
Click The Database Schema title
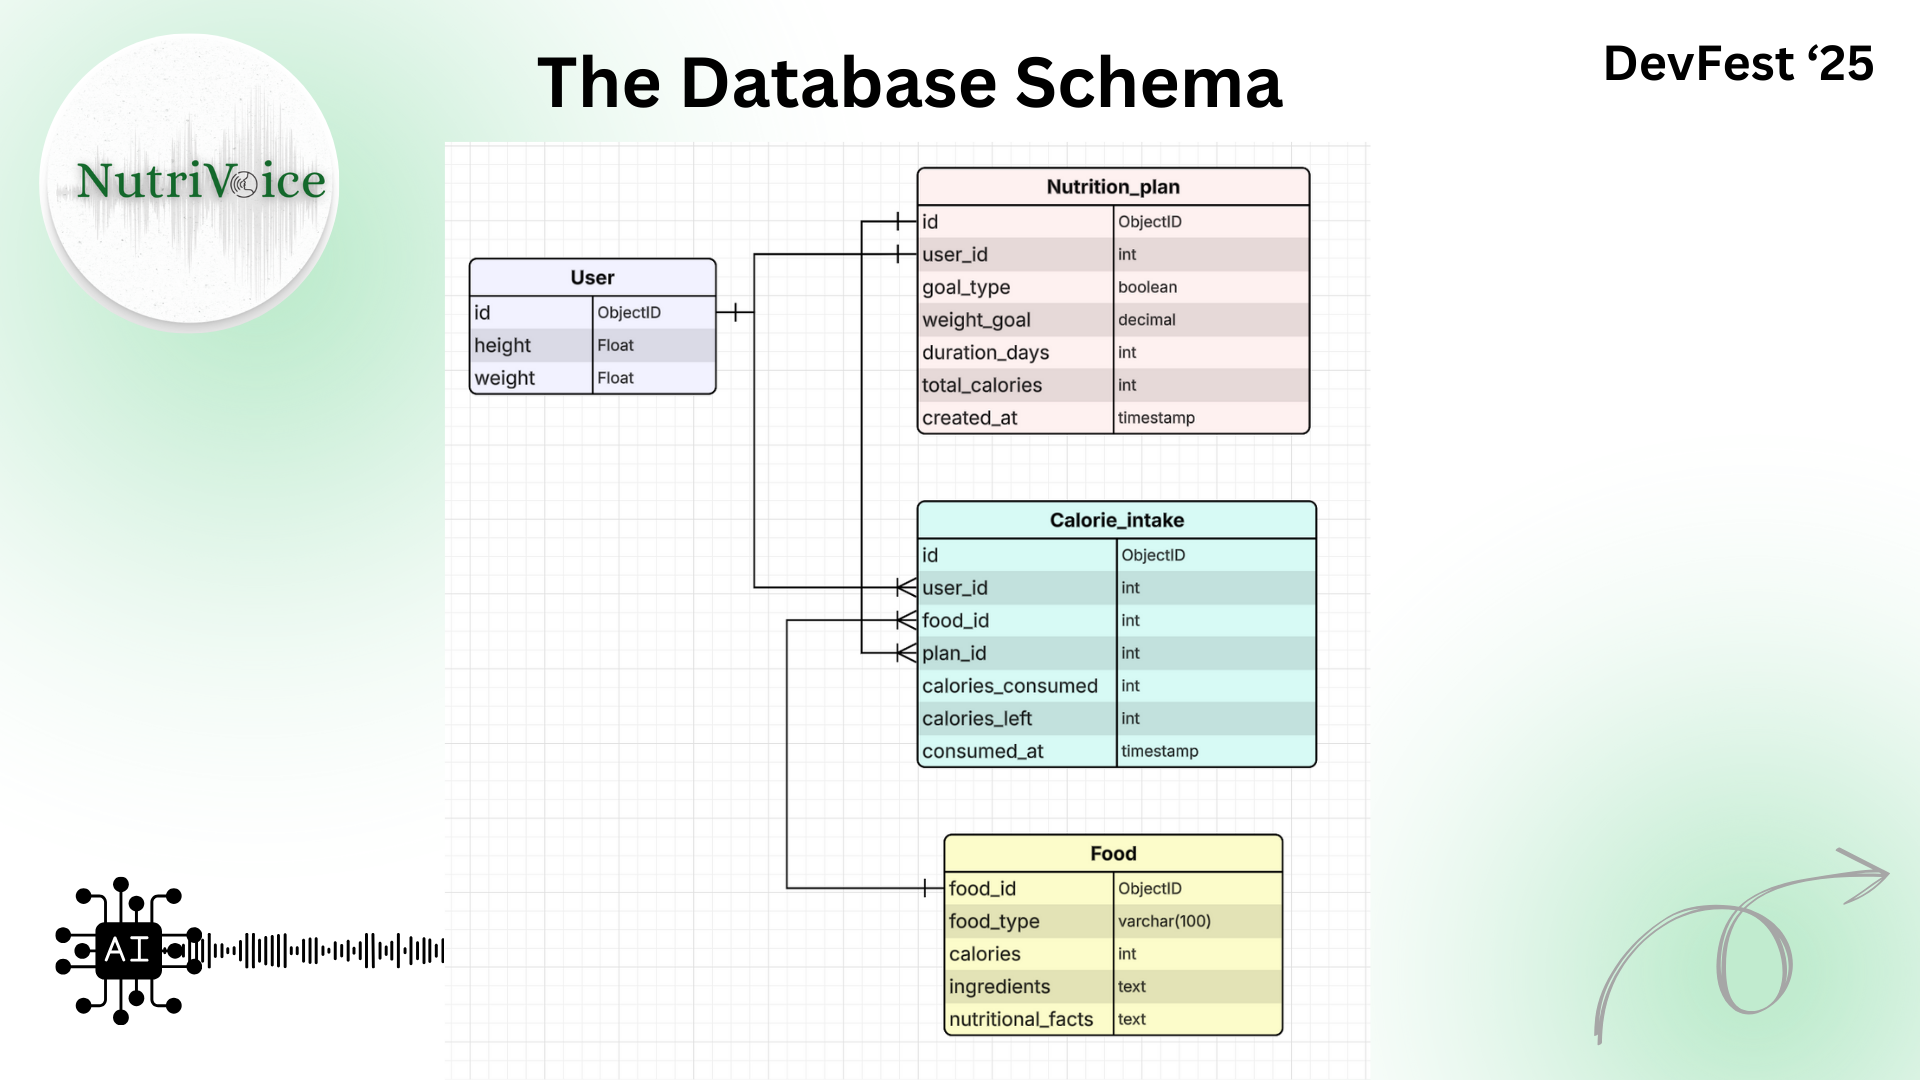(909, 82)
